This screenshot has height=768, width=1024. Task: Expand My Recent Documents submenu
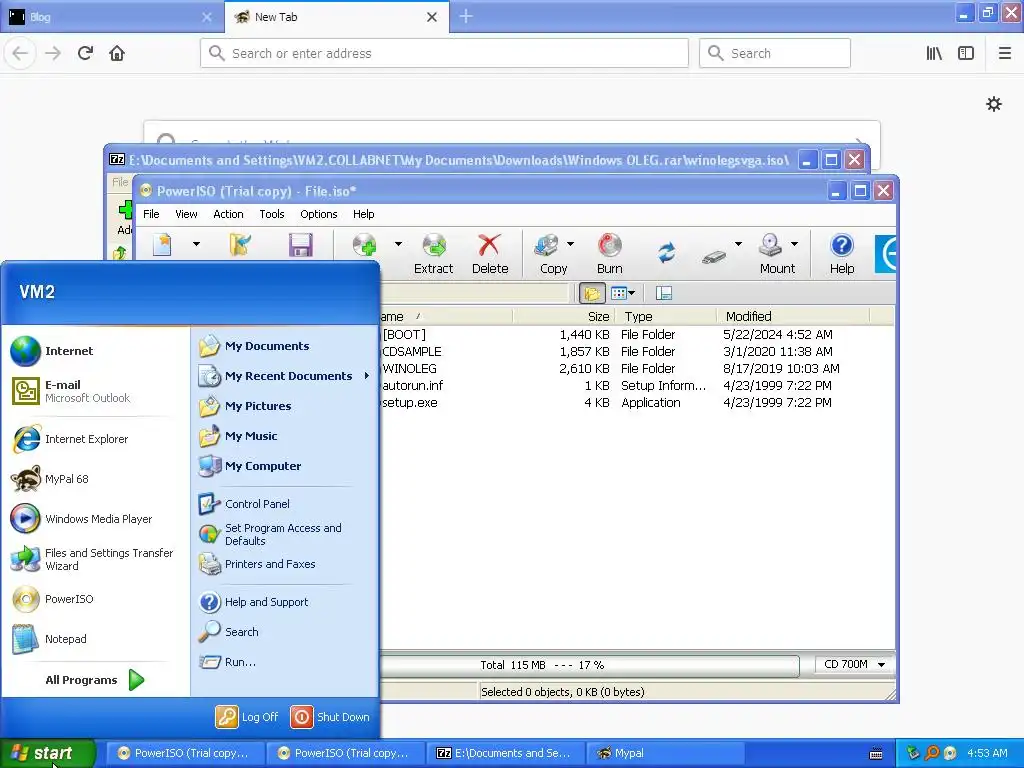click(285, 376)
